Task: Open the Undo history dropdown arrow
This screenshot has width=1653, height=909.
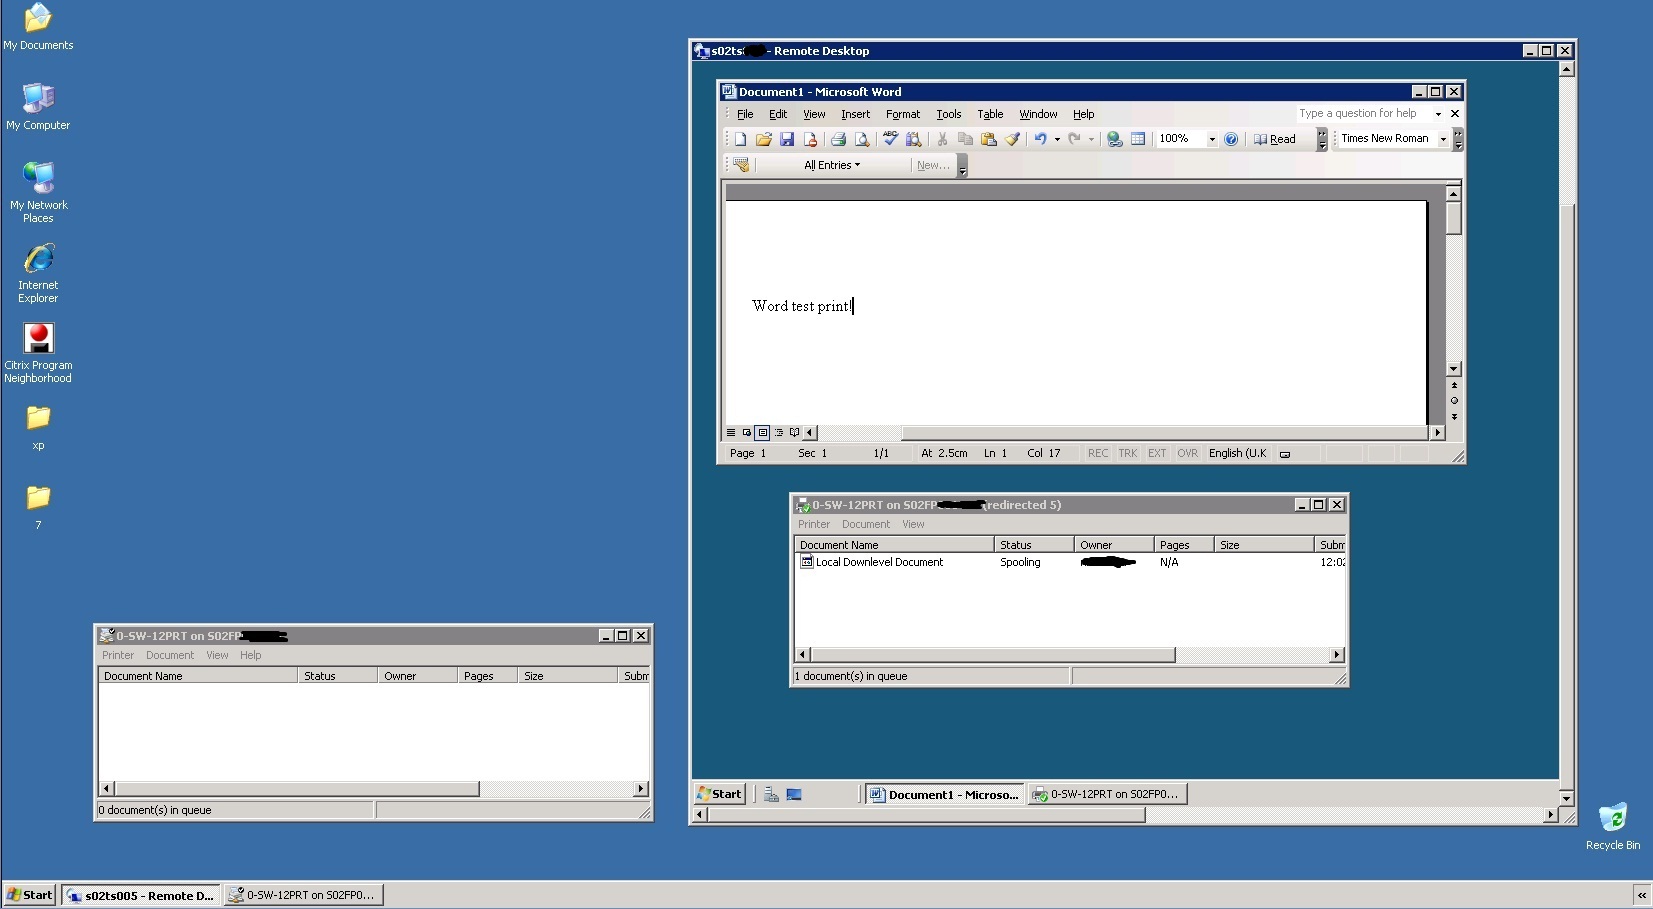Action: 1057,139
